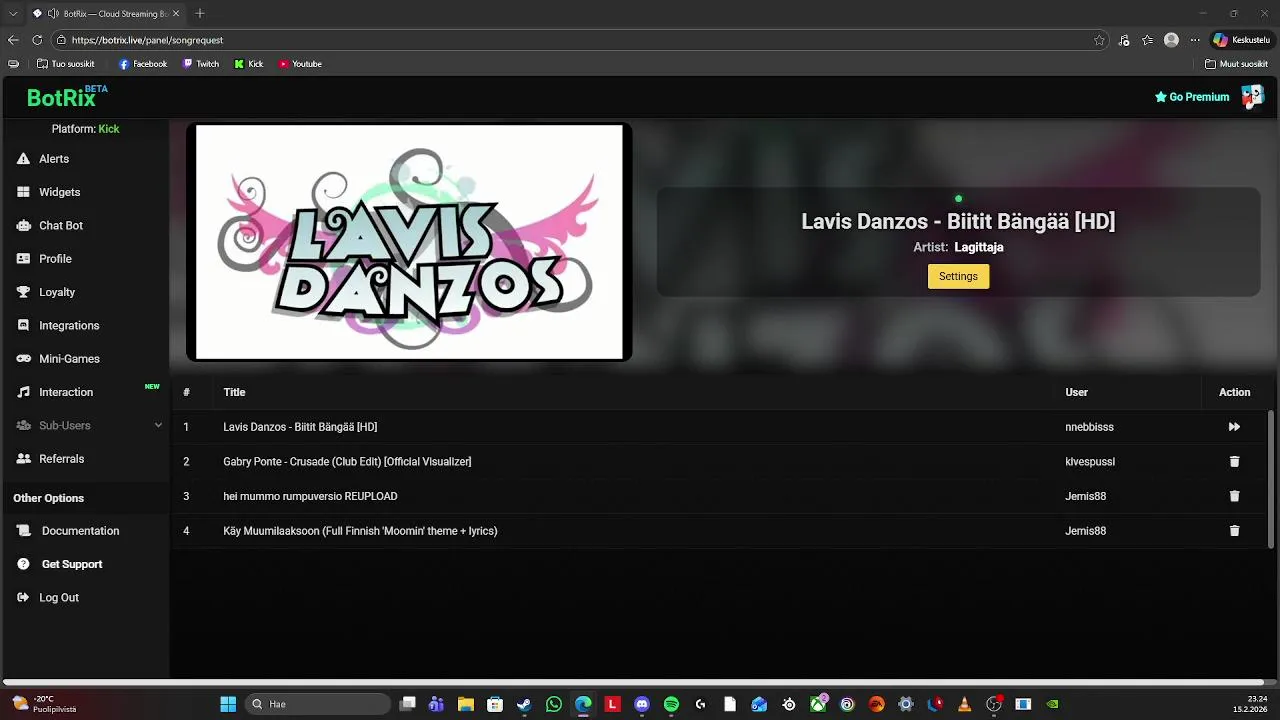Click the Title column header

point(234,392)
